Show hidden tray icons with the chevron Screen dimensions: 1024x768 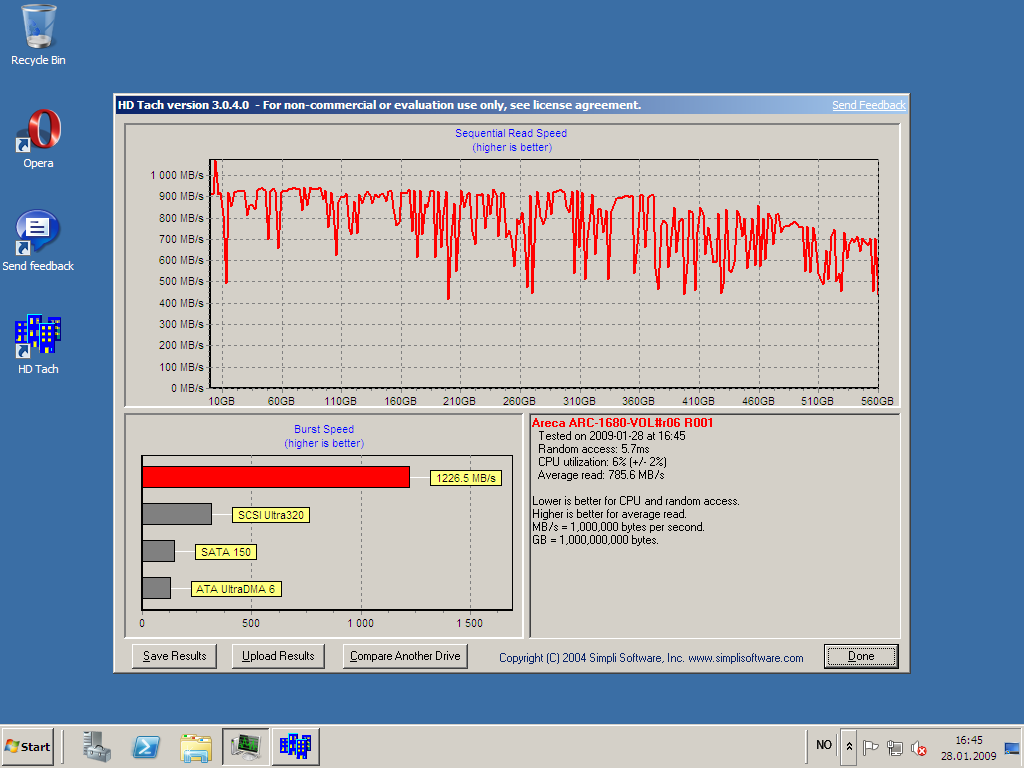pos(849,746)
